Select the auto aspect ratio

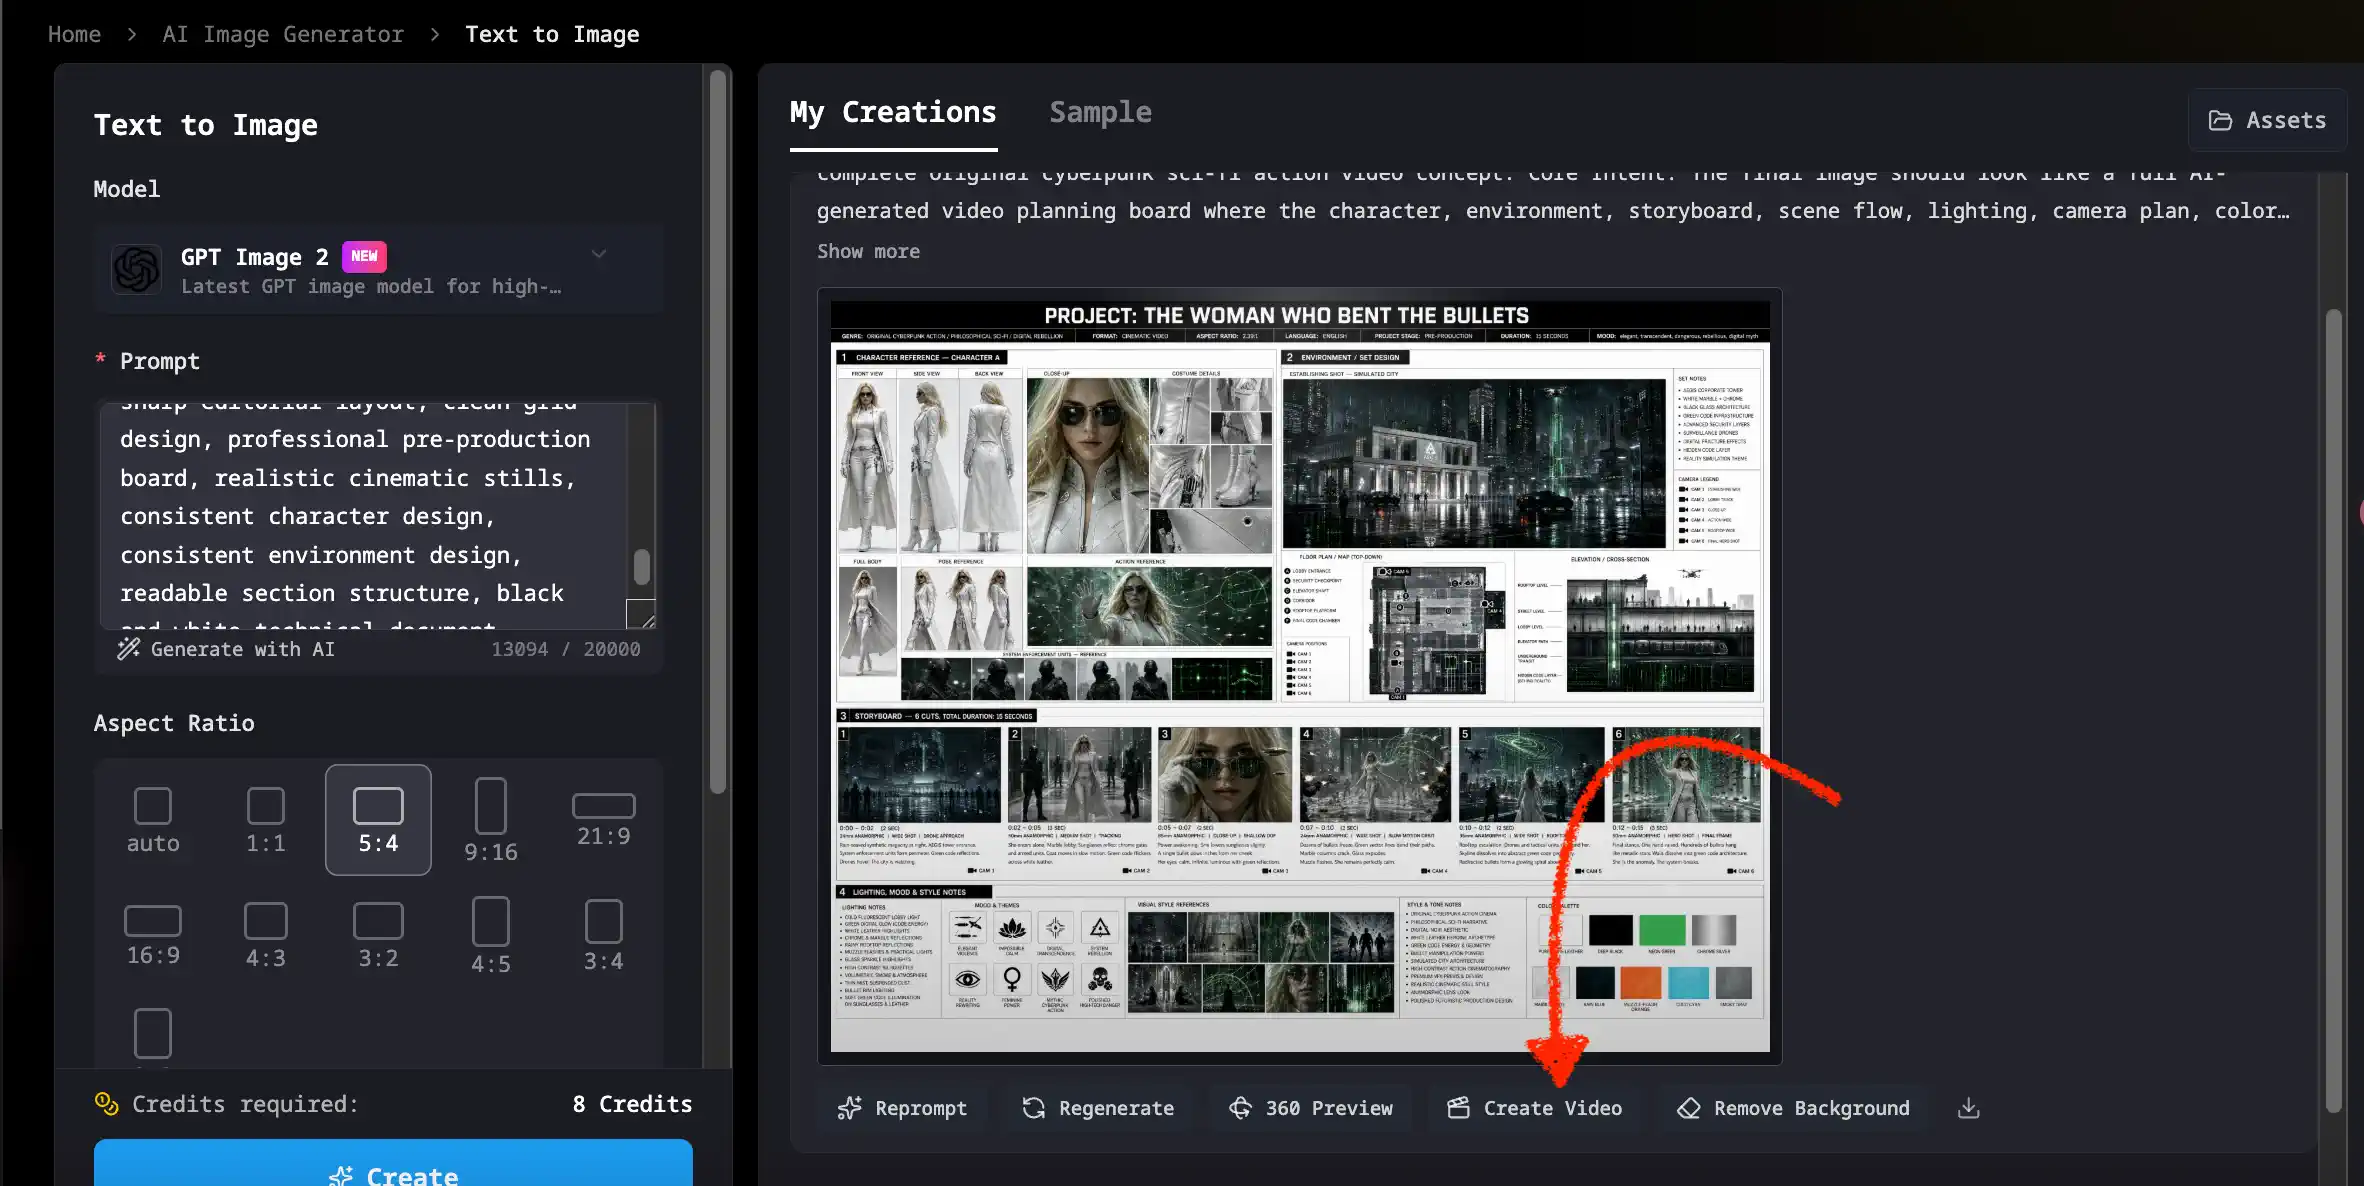[153, 820]
